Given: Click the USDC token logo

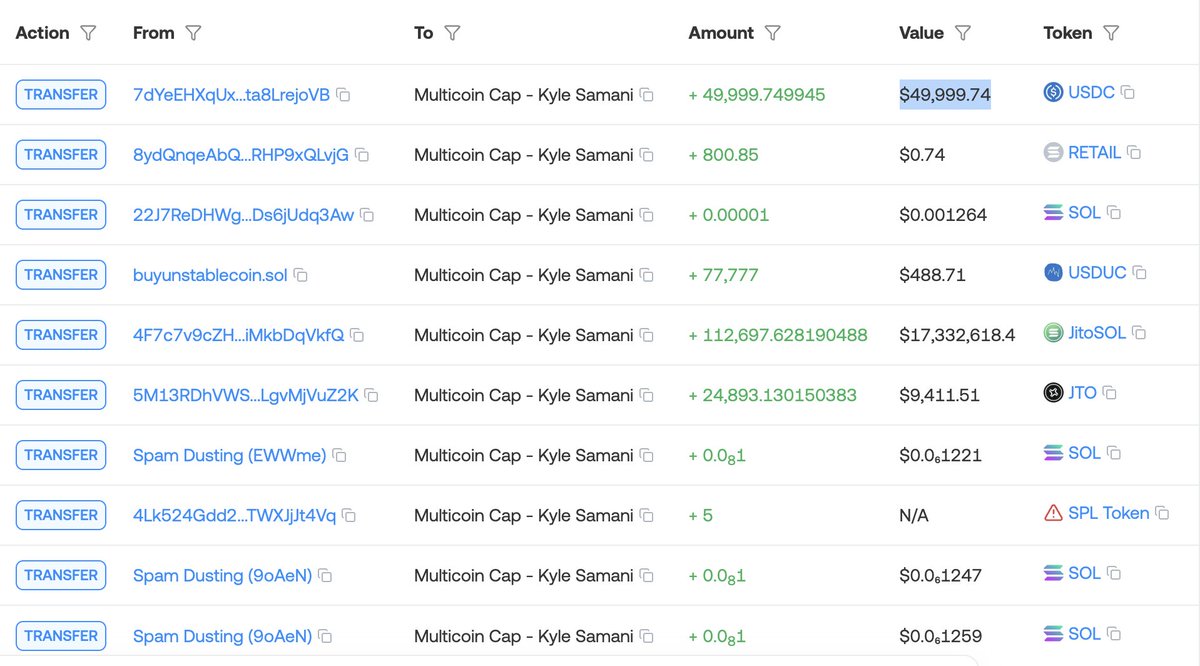Looking at the screenshot, I should [x=1053, y=92].
